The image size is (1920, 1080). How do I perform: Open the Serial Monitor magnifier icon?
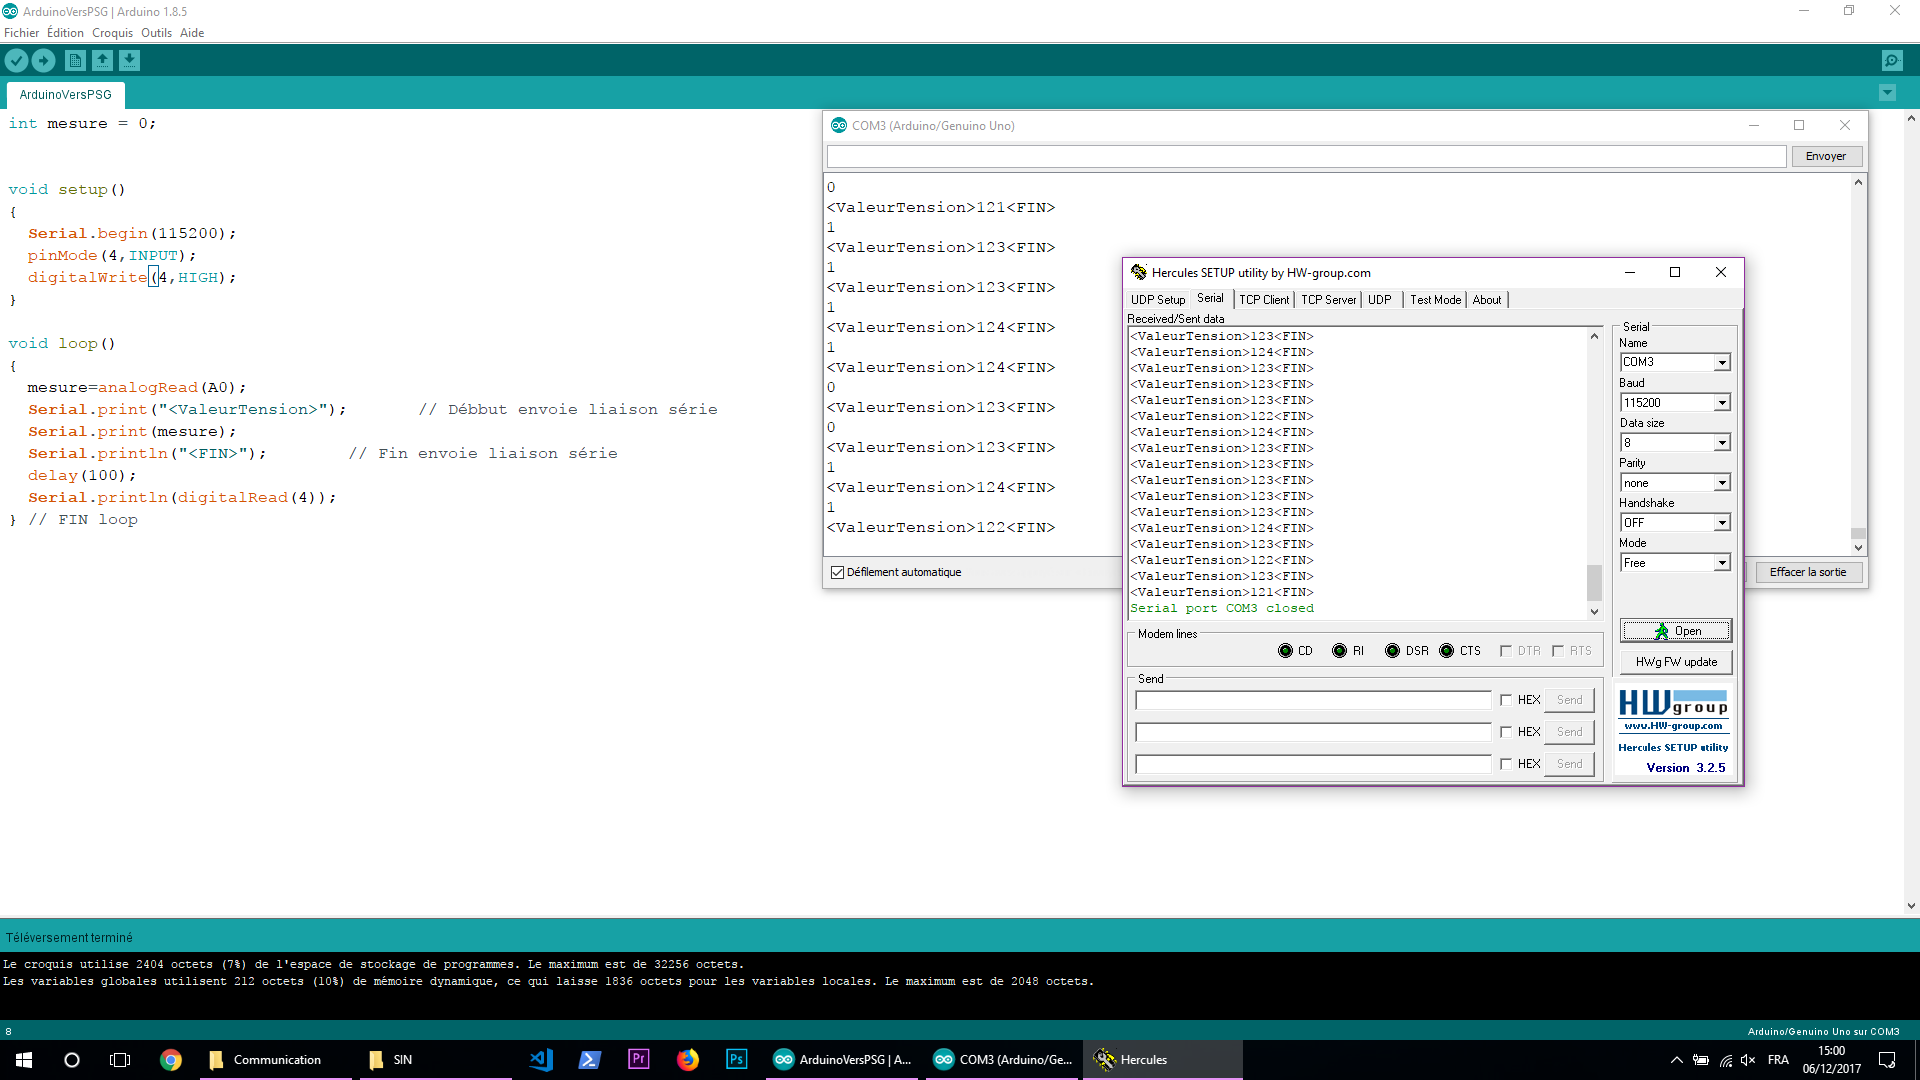[1892, 61]
